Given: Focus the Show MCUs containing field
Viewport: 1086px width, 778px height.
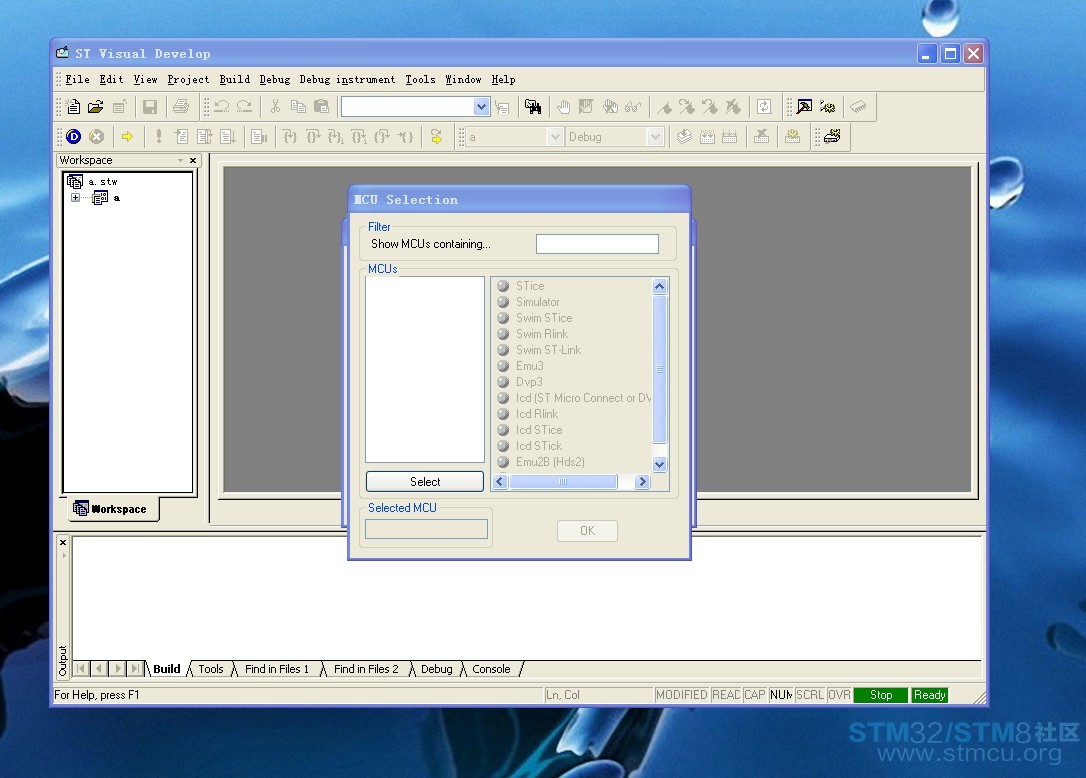Looking at the screenshot, I should 597,244.
